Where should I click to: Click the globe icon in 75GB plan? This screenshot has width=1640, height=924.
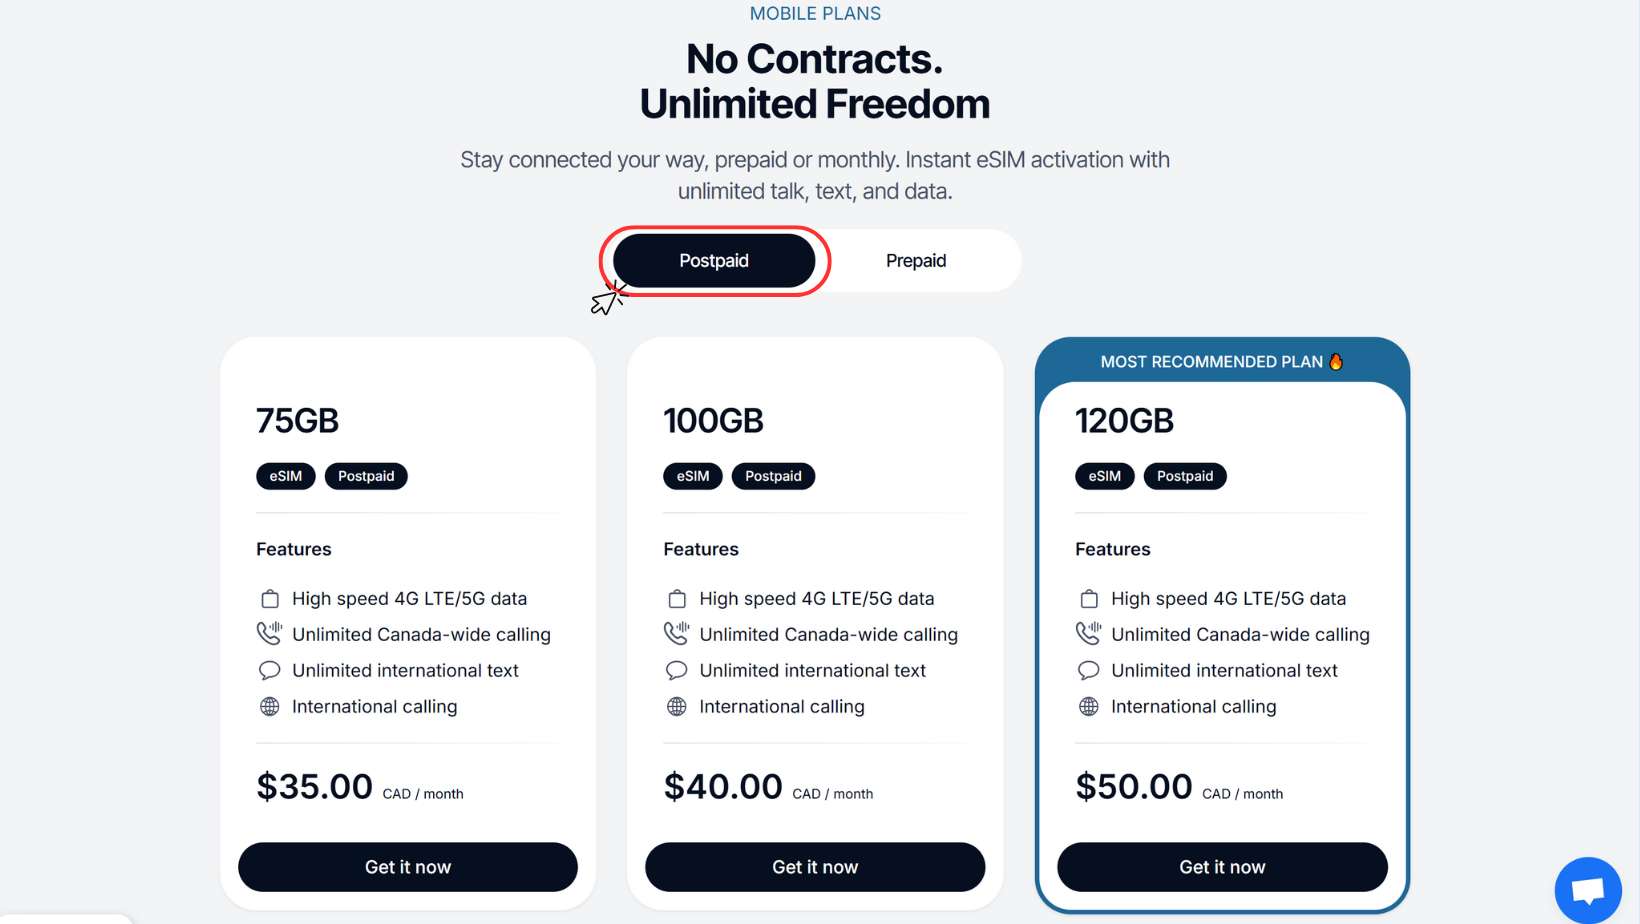270,707
